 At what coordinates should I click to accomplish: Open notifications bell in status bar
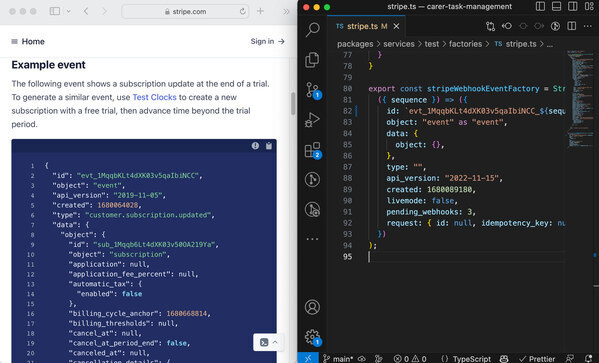pyautogui.click(x=589, y=359)
